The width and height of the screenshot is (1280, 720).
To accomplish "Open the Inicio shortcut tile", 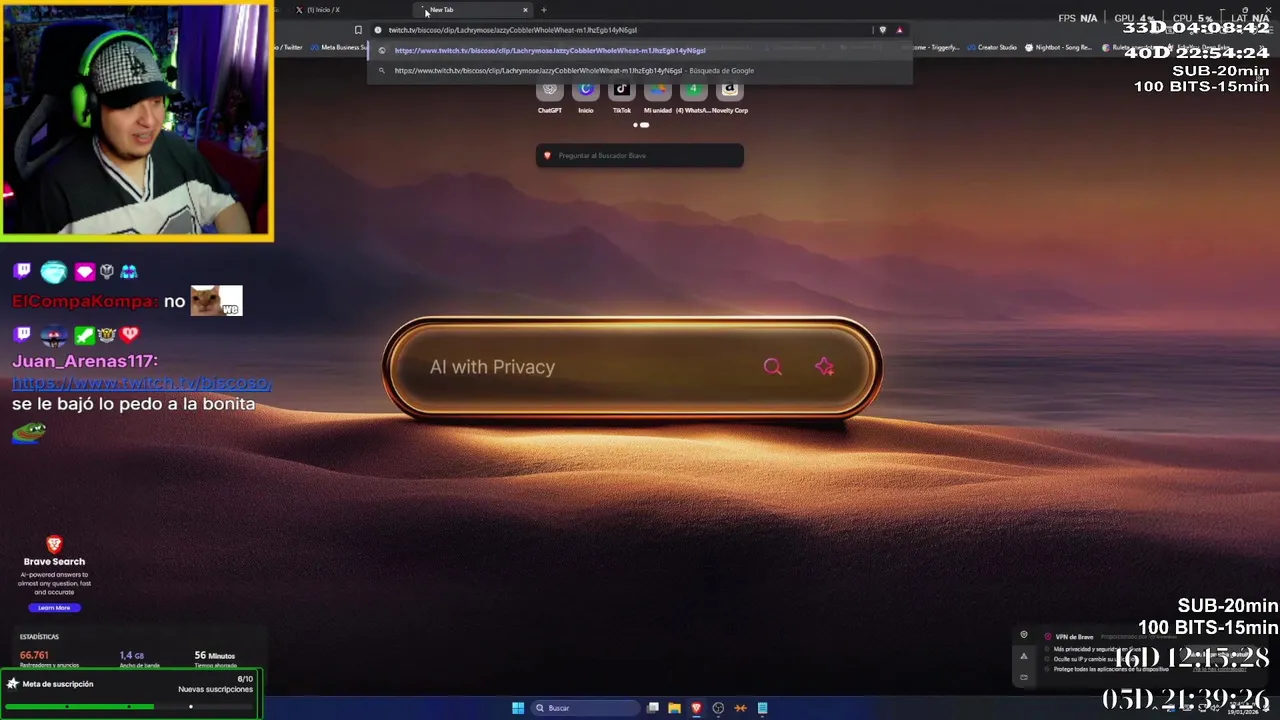I will point(586,97).
